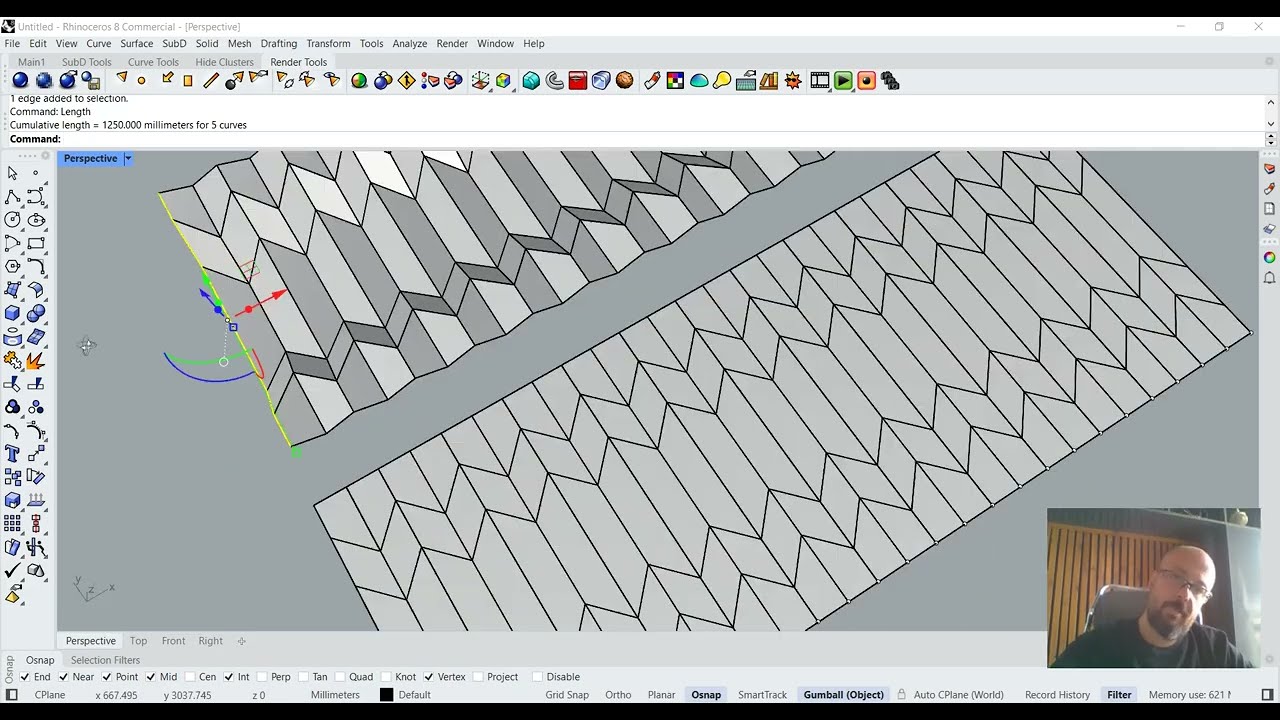
Task: Toggle the Vertex osnap checkbox
Action: click(429, 677)
